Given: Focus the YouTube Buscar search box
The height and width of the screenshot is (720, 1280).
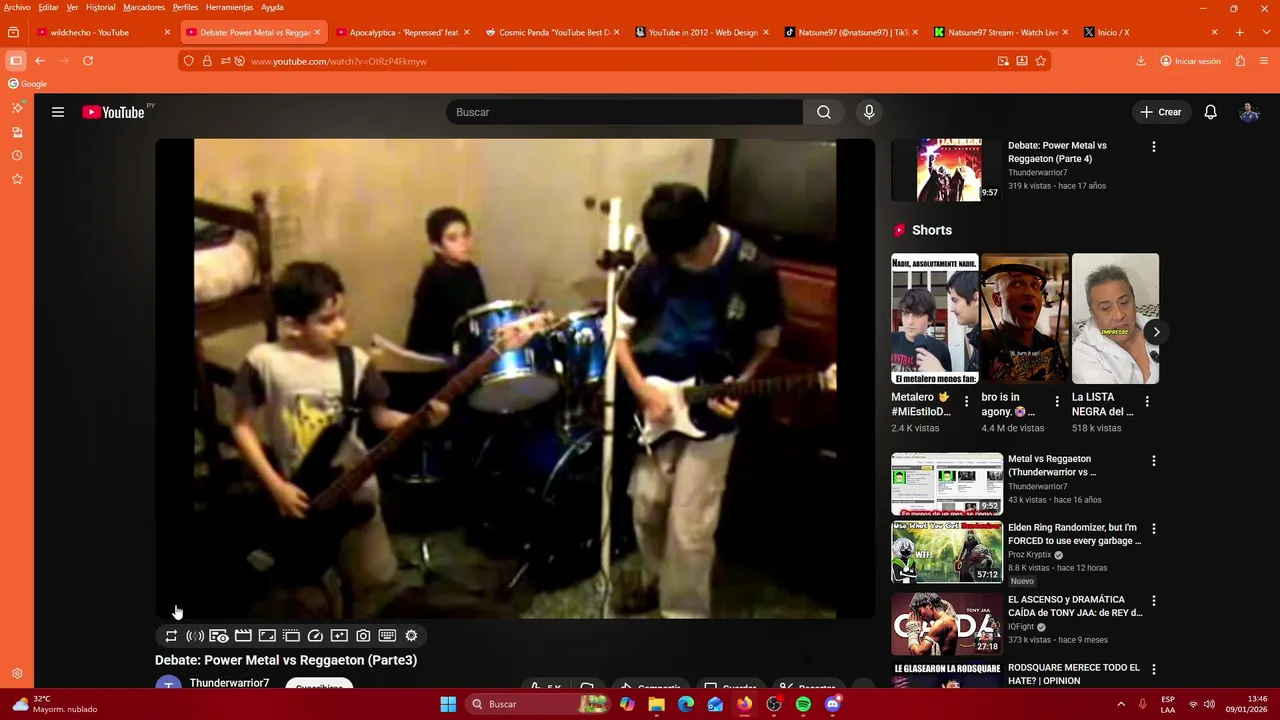Looking at the screenshot, I should 624,112.
